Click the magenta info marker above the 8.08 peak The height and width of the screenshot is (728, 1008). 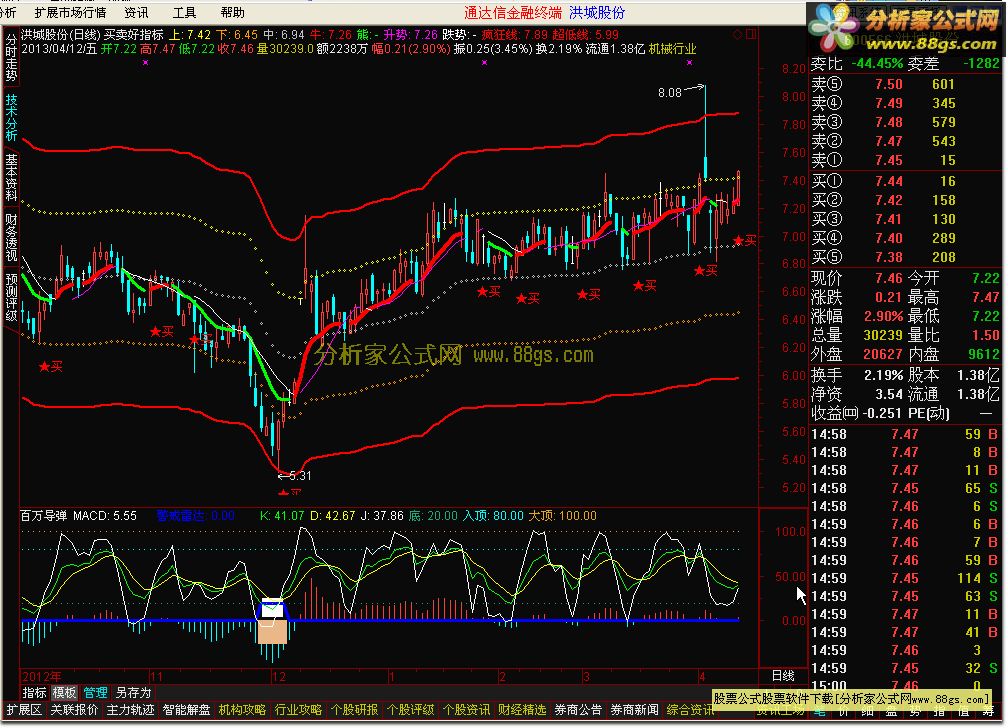tap(689, 63)
